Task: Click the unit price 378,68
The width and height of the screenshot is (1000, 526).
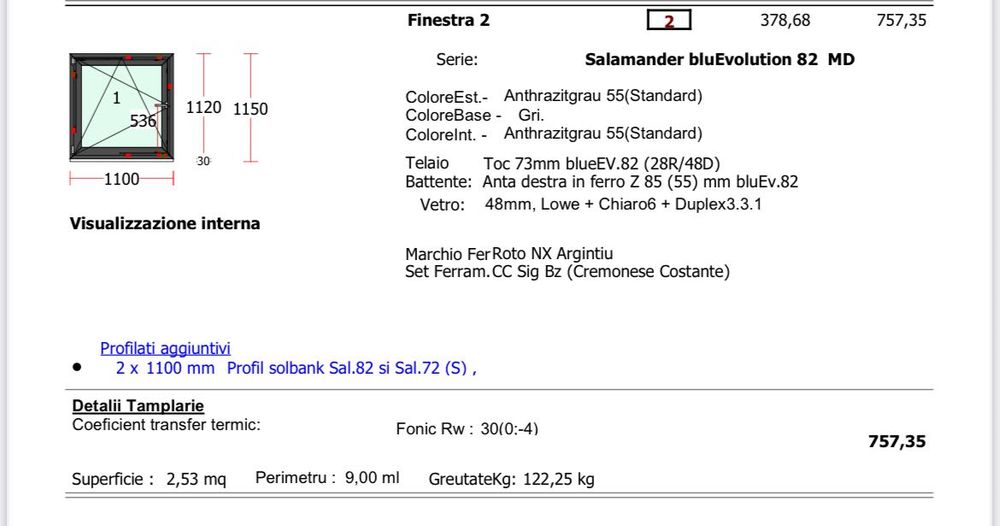Action: point(785,20)
